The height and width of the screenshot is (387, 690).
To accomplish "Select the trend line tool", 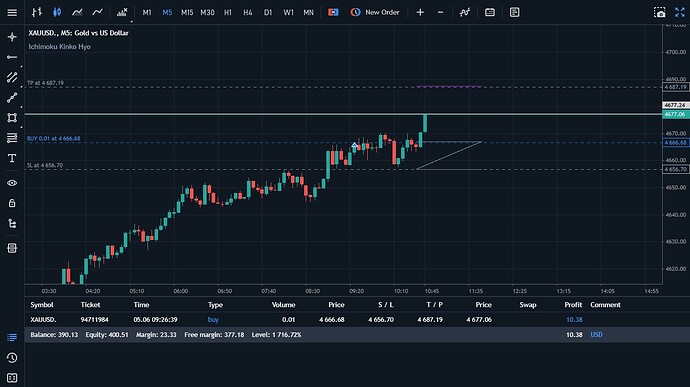I will [12, 98].
